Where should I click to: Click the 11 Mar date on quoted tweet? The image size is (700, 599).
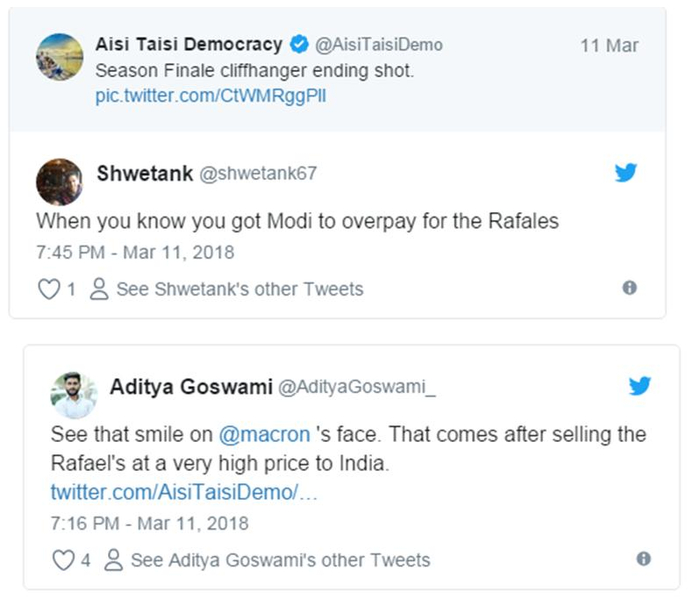coord(609,46)
